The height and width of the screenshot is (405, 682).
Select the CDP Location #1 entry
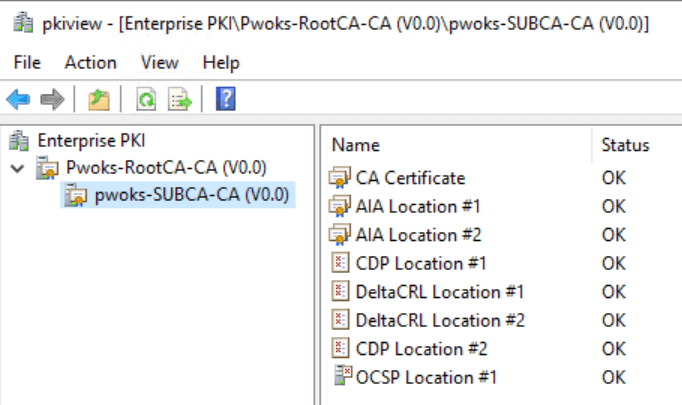[421, 264]
